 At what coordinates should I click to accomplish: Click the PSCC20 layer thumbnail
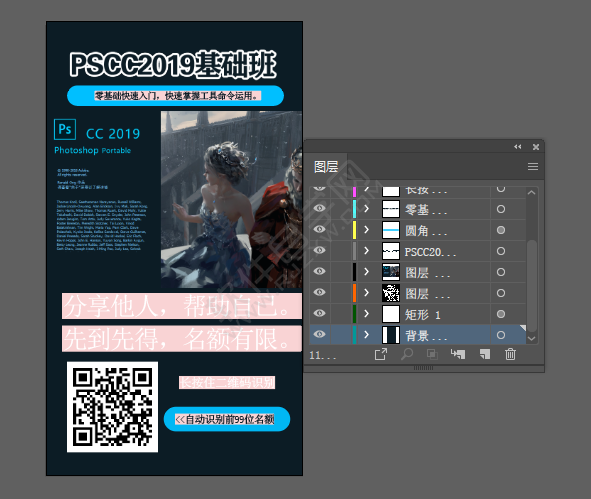click(391, 251)
